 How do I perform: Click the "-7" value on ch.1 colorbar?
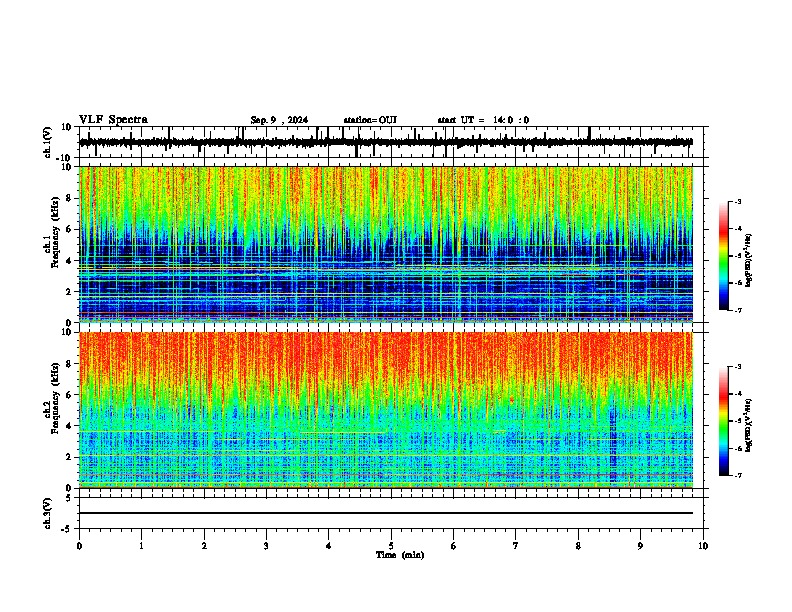(737, 310)
